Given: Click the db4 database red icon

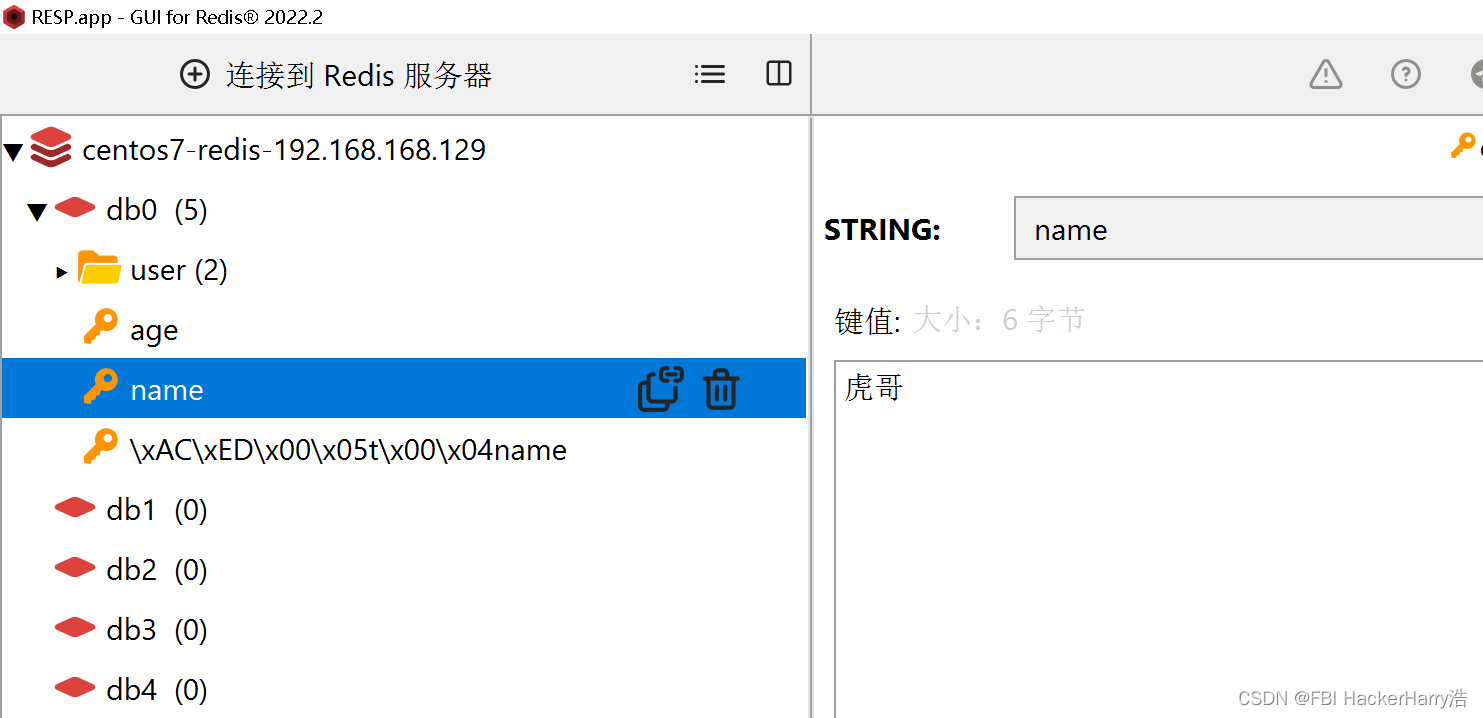Looking at the screenshot, I should tap(75, 688).
